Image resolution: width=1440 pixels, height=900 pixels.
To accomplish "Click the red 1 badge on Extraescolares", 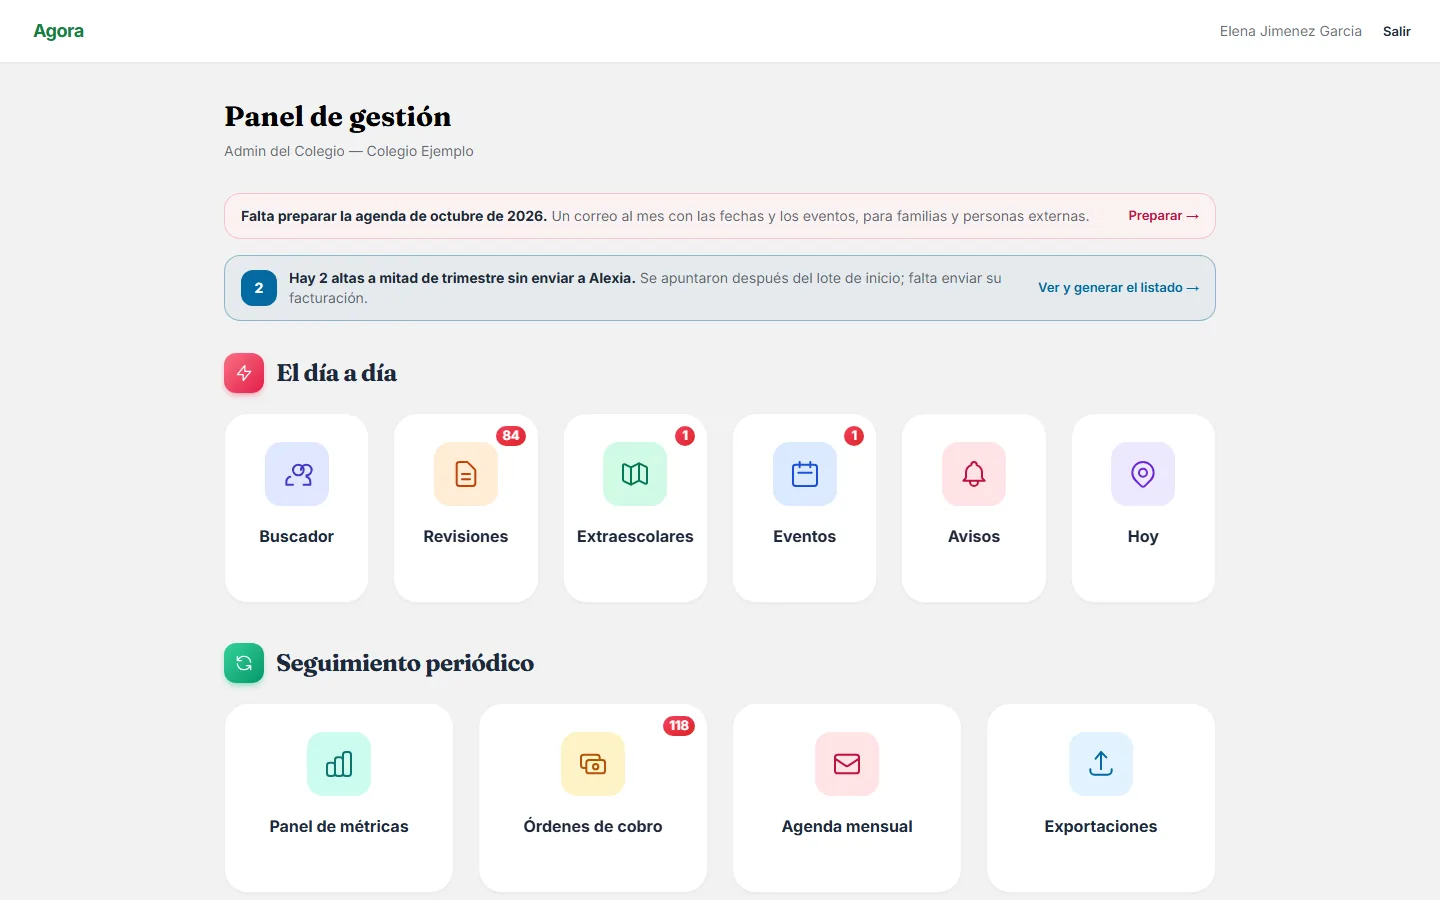I will [x=685, y=436].
